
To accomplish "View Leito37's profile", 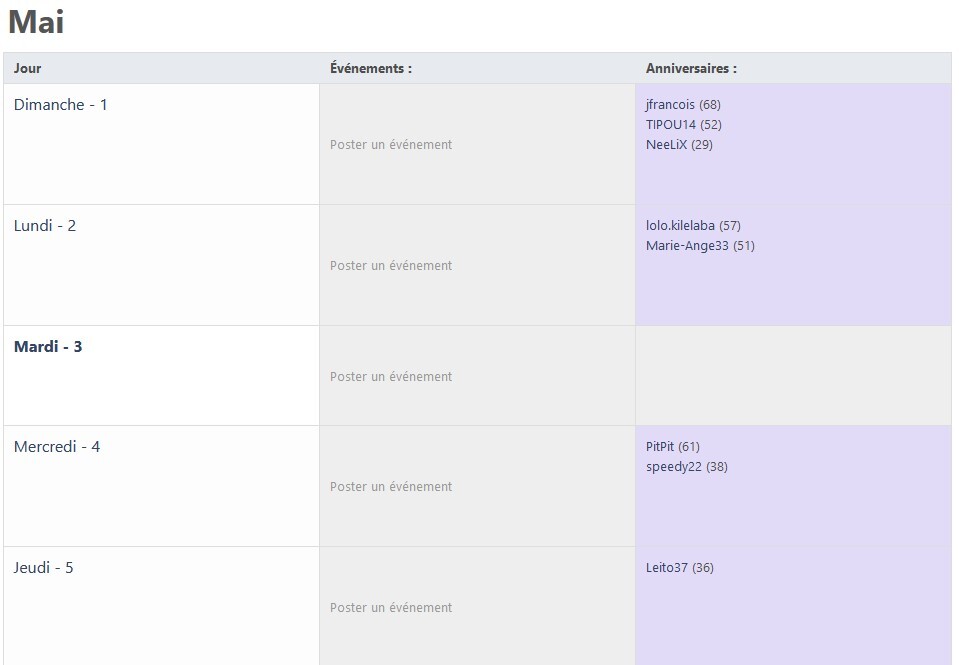I will pyautogui.click(x=667, y=568).
